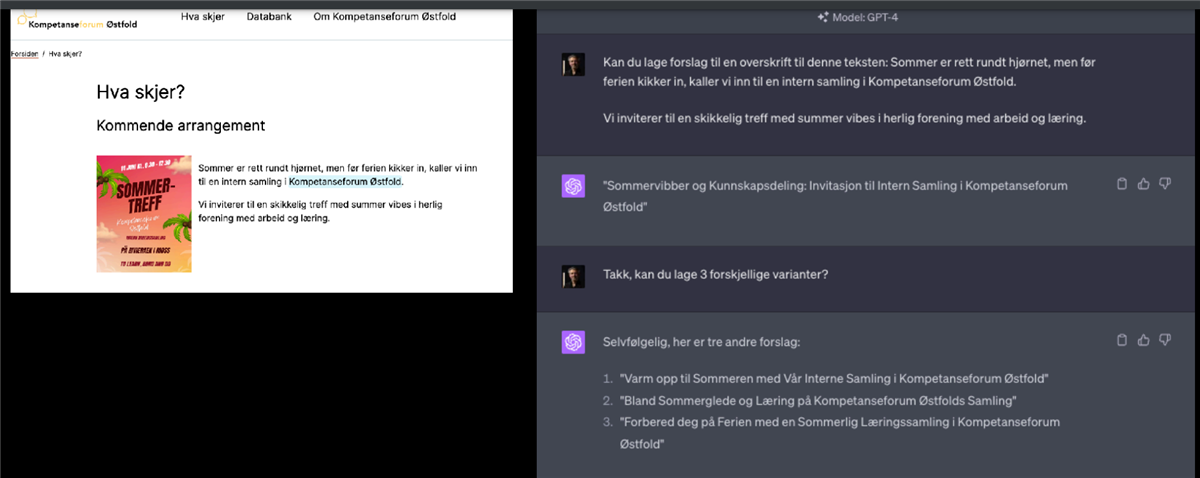Click the "Hva skjer?" page heading
This screenshot has width=1200, height=478.
click(x=140, y=92)
